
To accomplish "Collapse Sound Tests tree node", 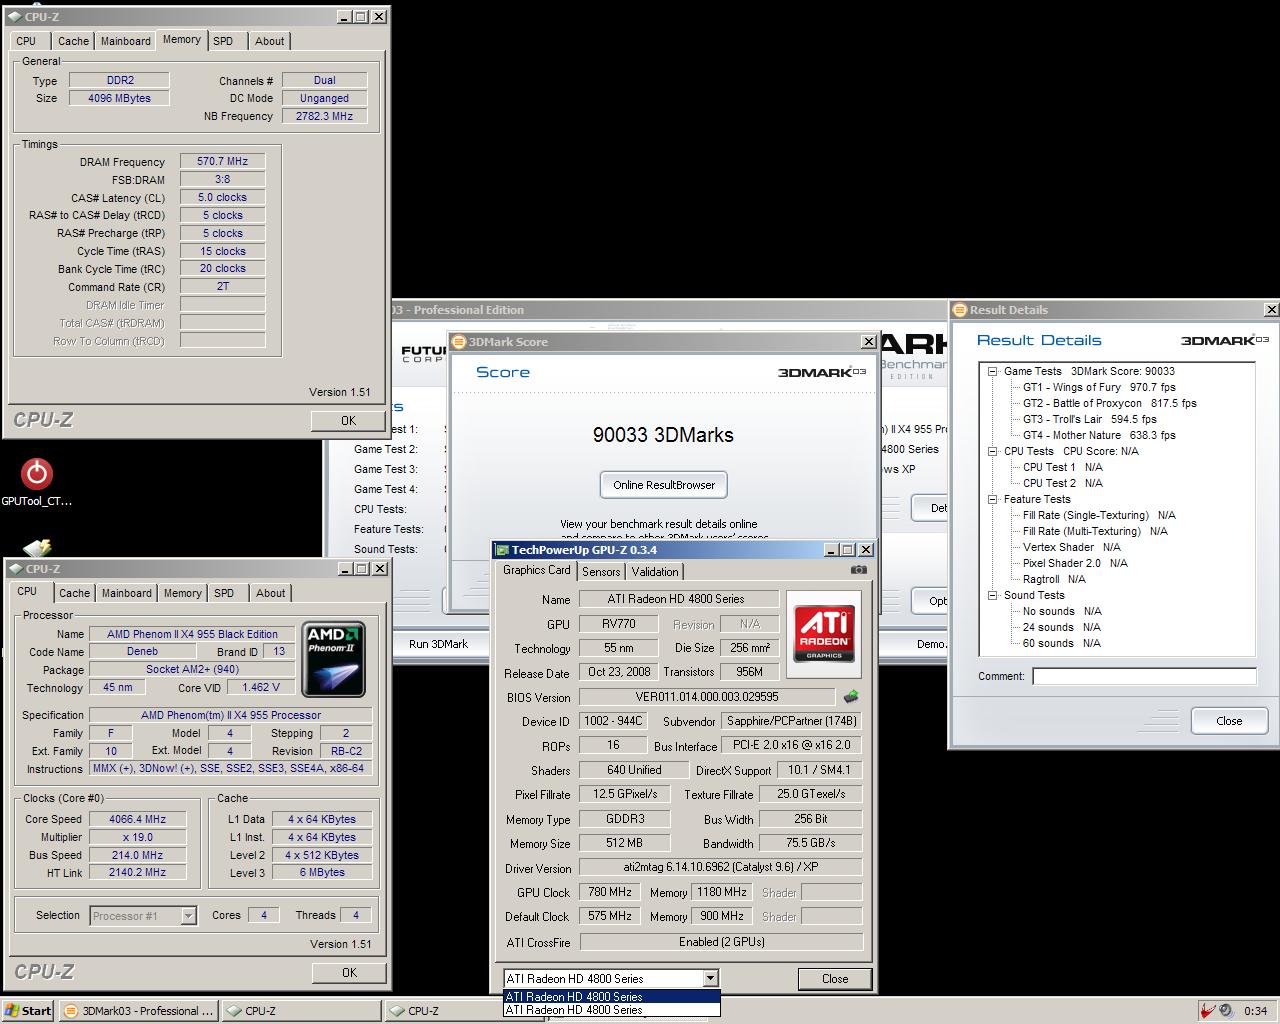I will 993,595.
